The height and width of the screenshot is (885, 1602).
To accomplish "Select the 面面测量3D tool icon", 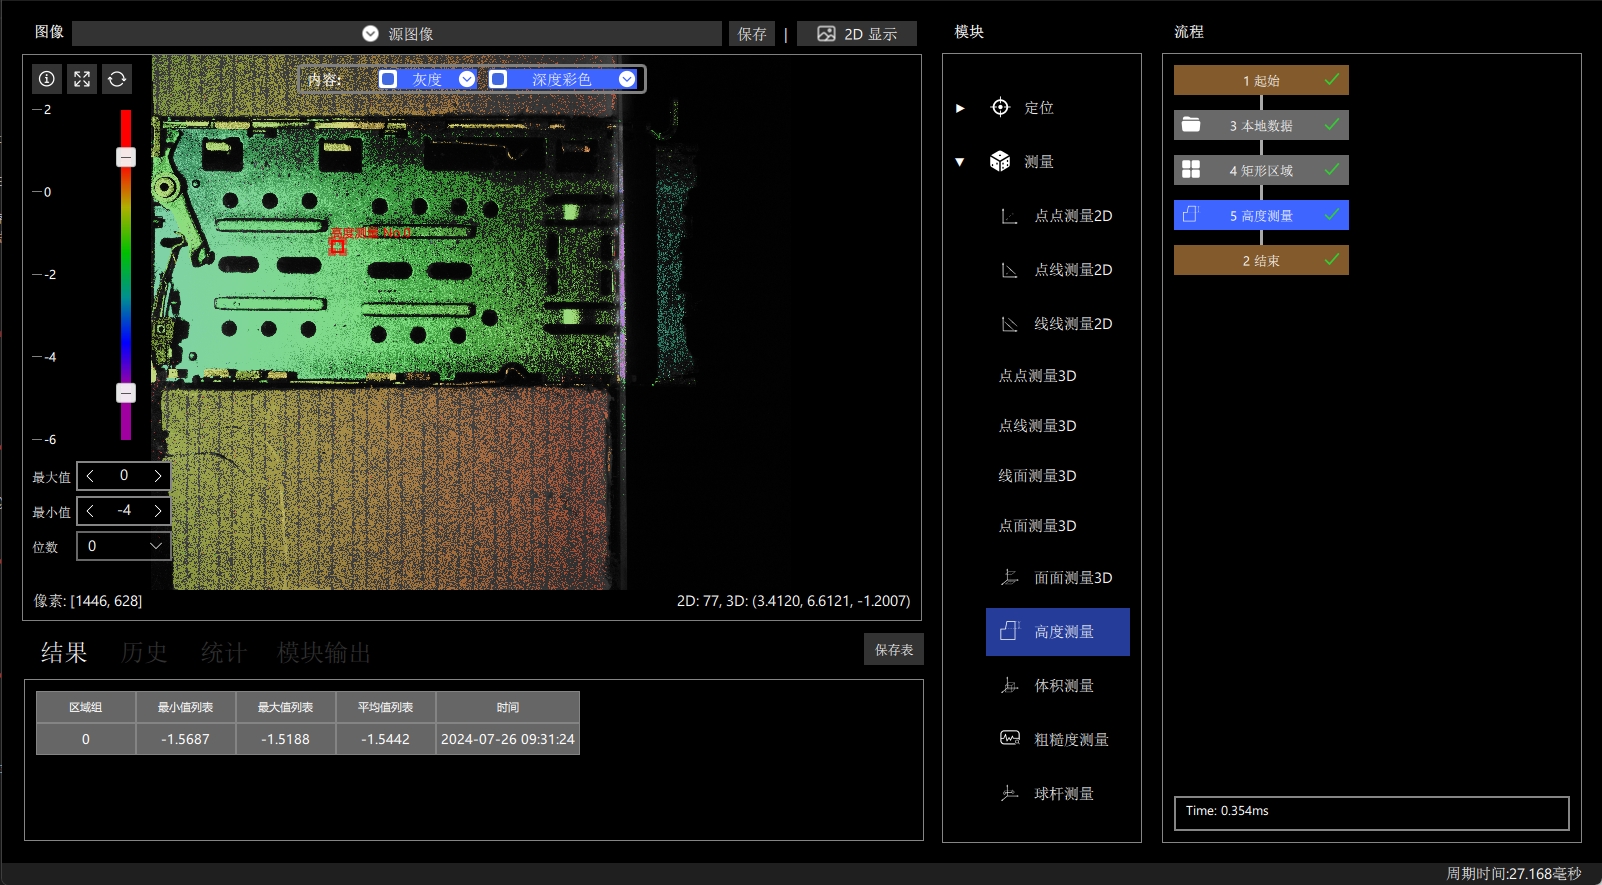I will 1010,577.
